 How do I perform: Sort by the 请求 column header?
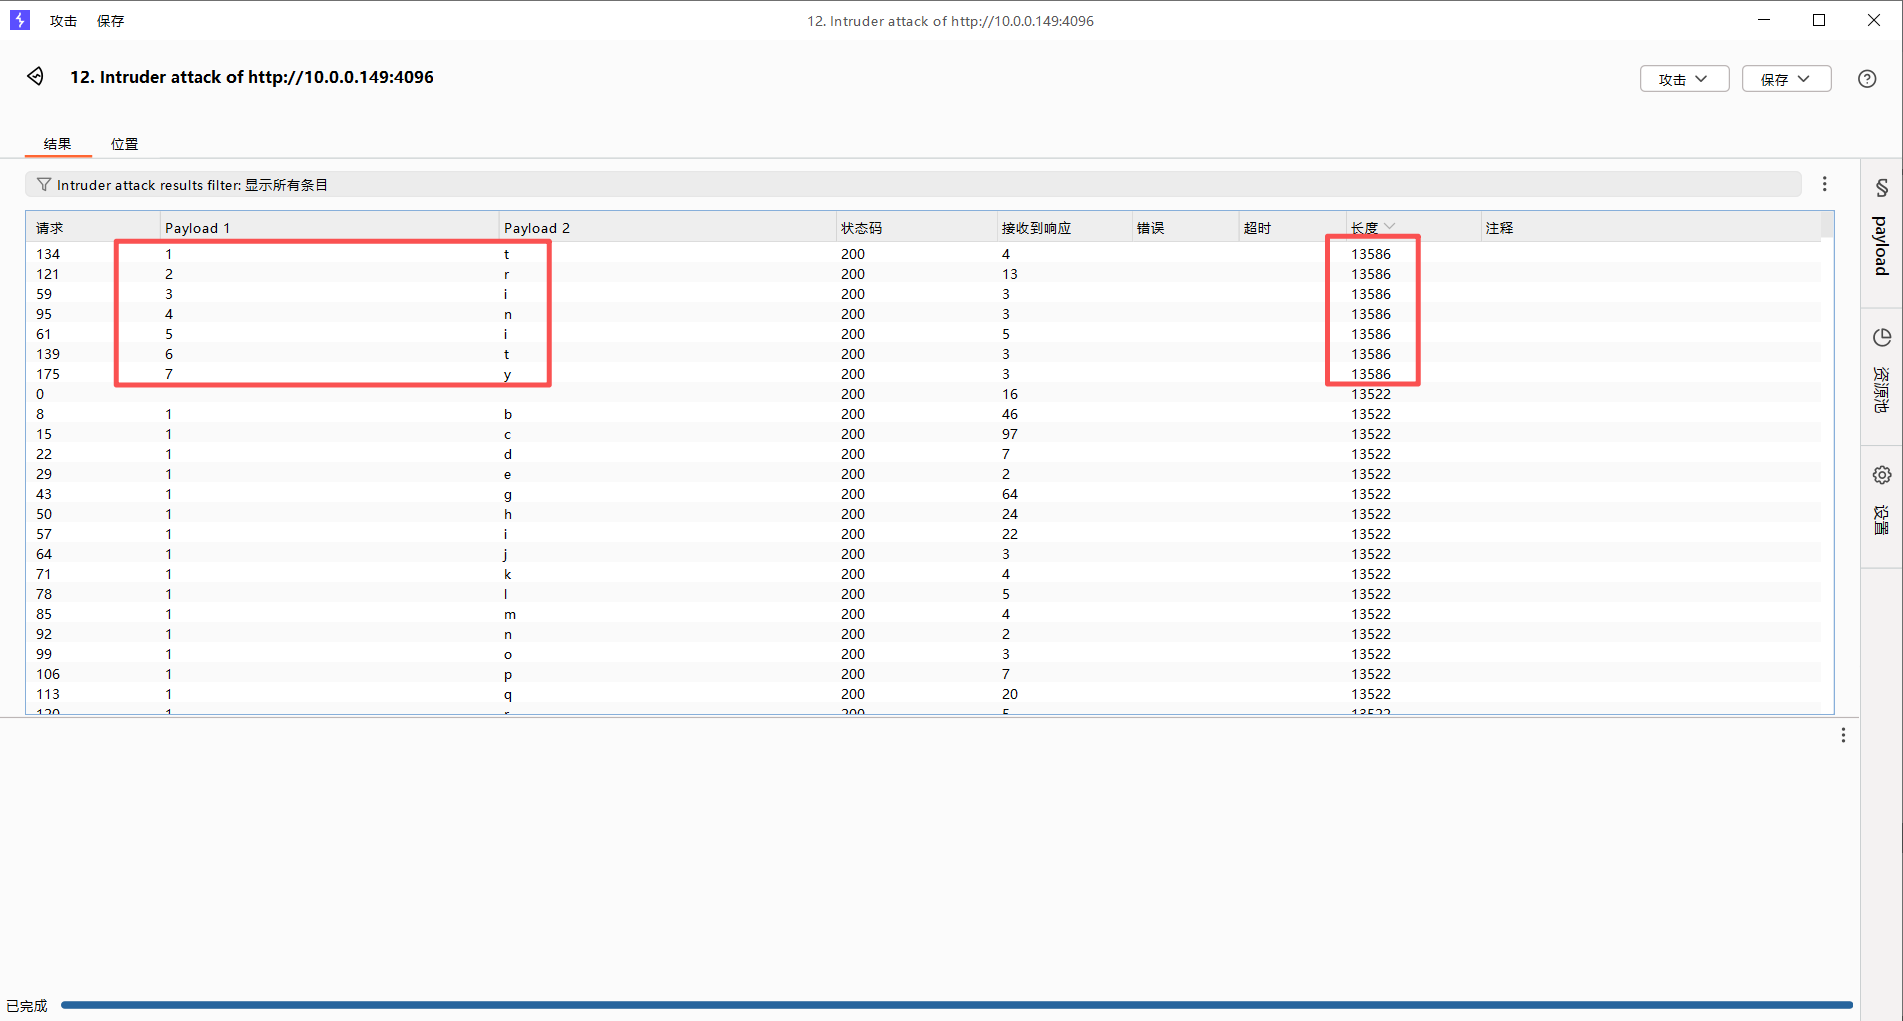click(x=92, y=228)
